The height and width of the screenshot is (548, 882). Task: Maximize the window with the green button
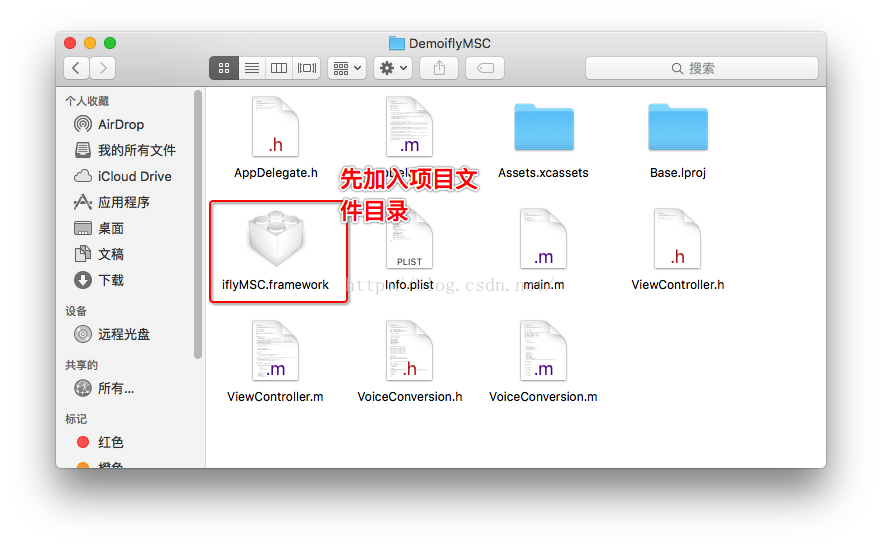click(x=110, y=43)
